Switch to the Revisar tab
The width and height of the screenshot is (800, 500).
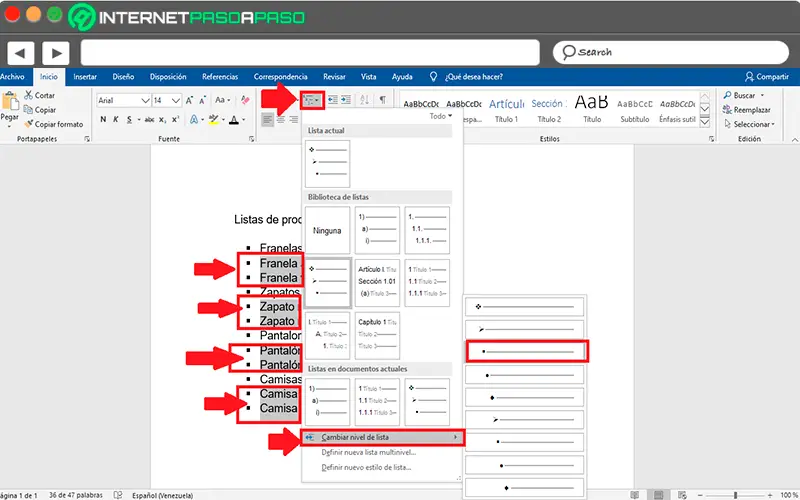point(334,77)
